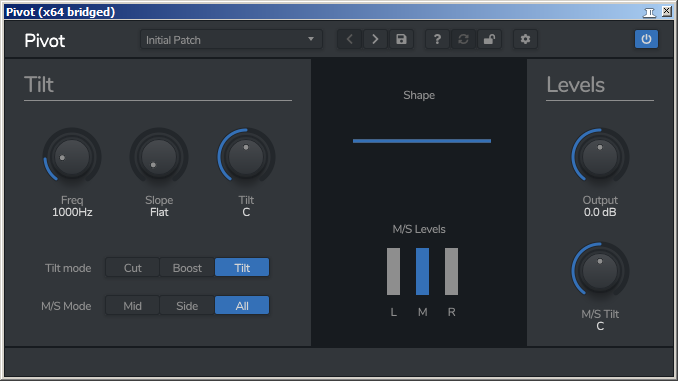678x381 pixels.
Task: Set M/S Mode to All
Action: (242, 306)
